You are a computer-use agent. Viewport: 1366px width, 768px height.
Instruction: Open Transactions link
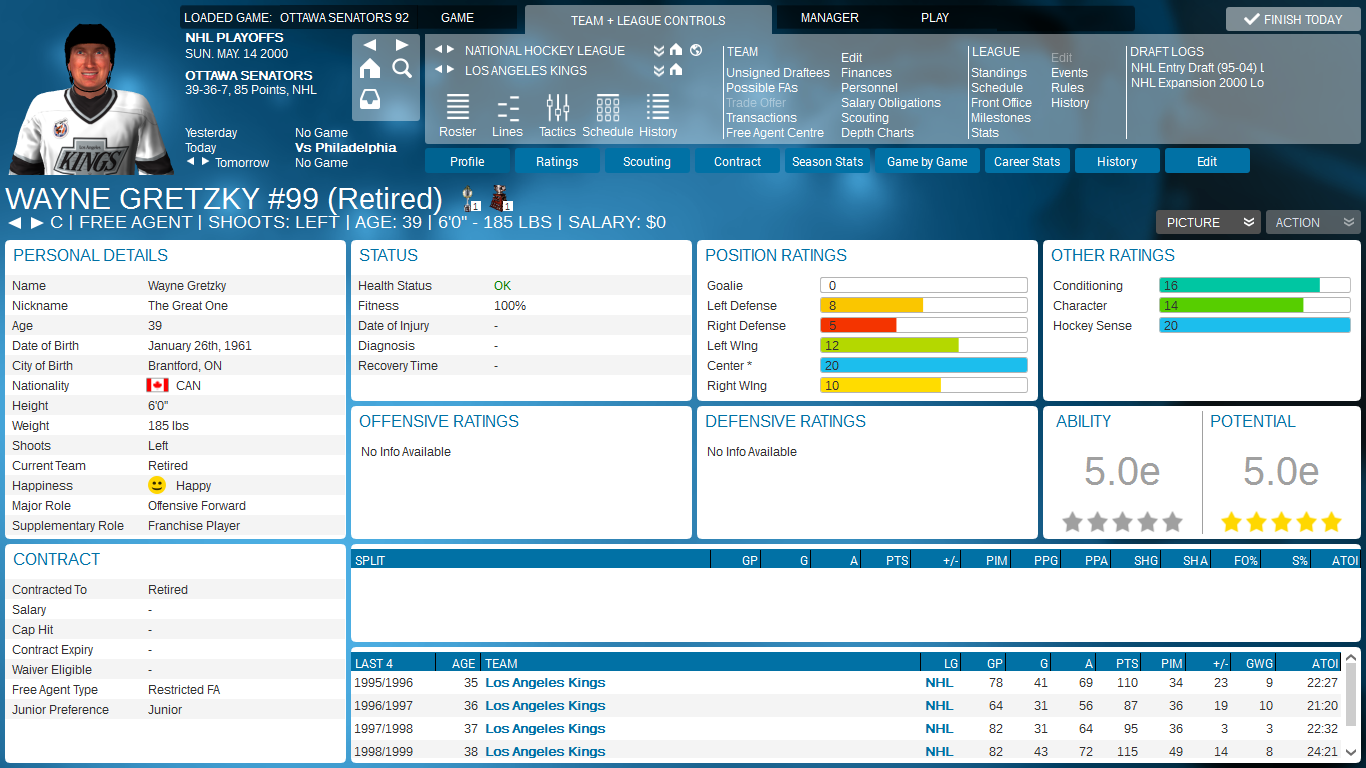pyautogui.click(x=761, y=118)
